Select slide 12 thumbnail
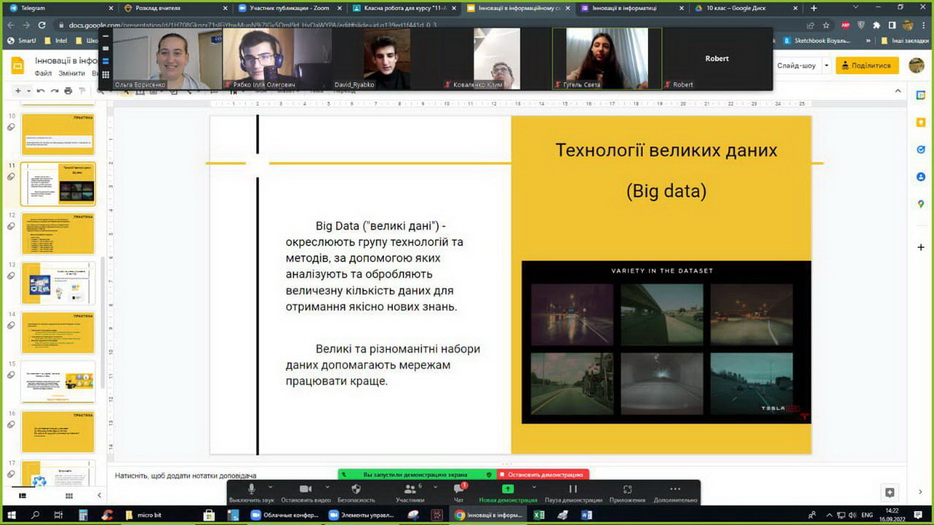934x525 pixels. pyautogui.click(x=58, y=234)
